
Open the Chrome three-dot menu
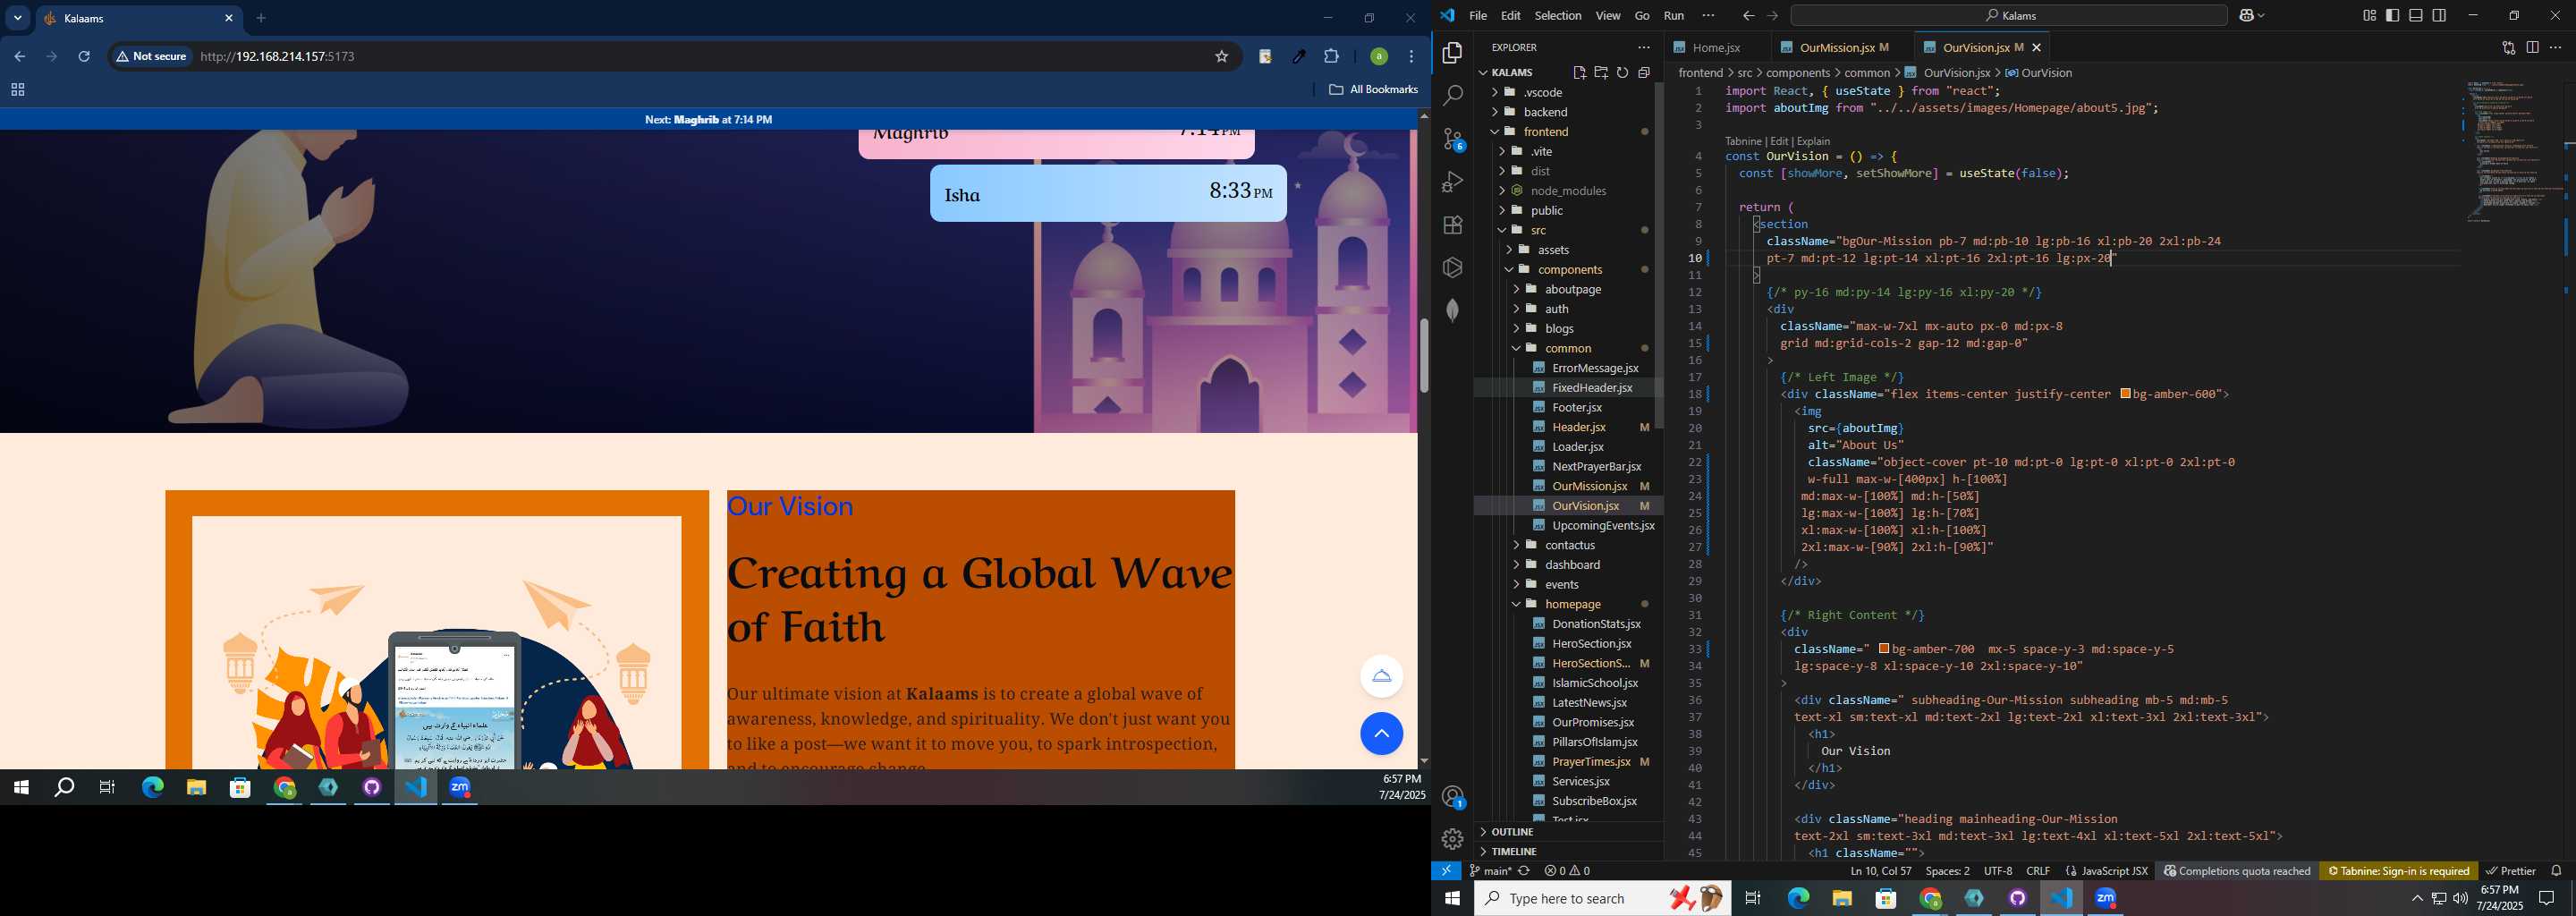pos(1411,57)
